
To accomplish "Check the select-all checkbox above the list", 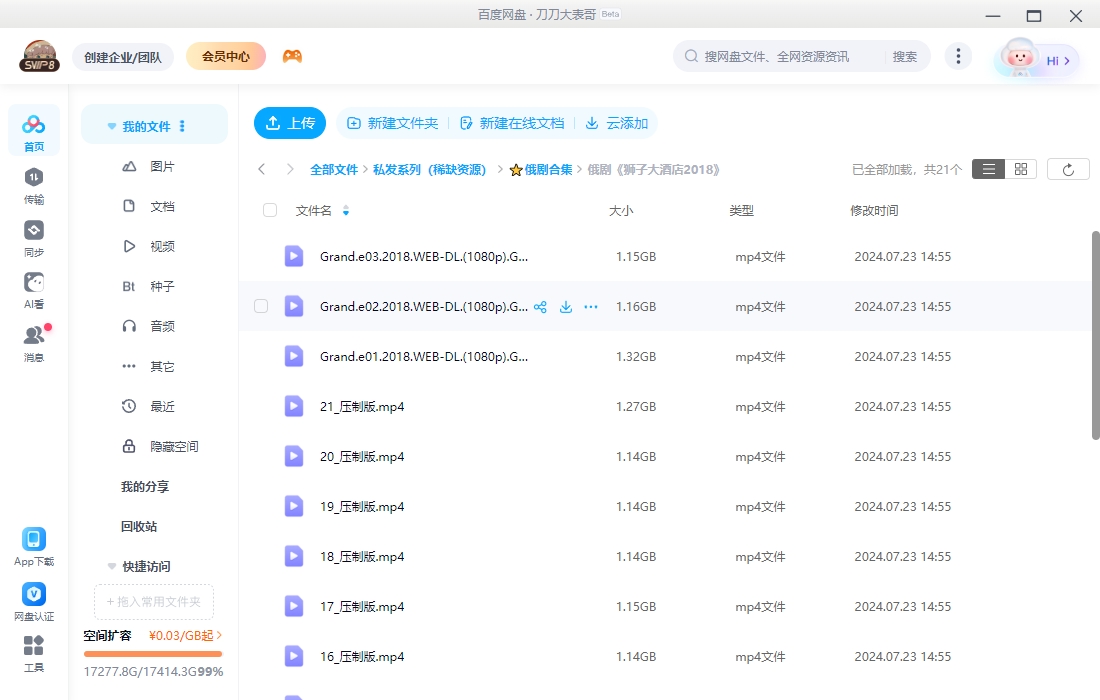I will click(x=269, y=210).
